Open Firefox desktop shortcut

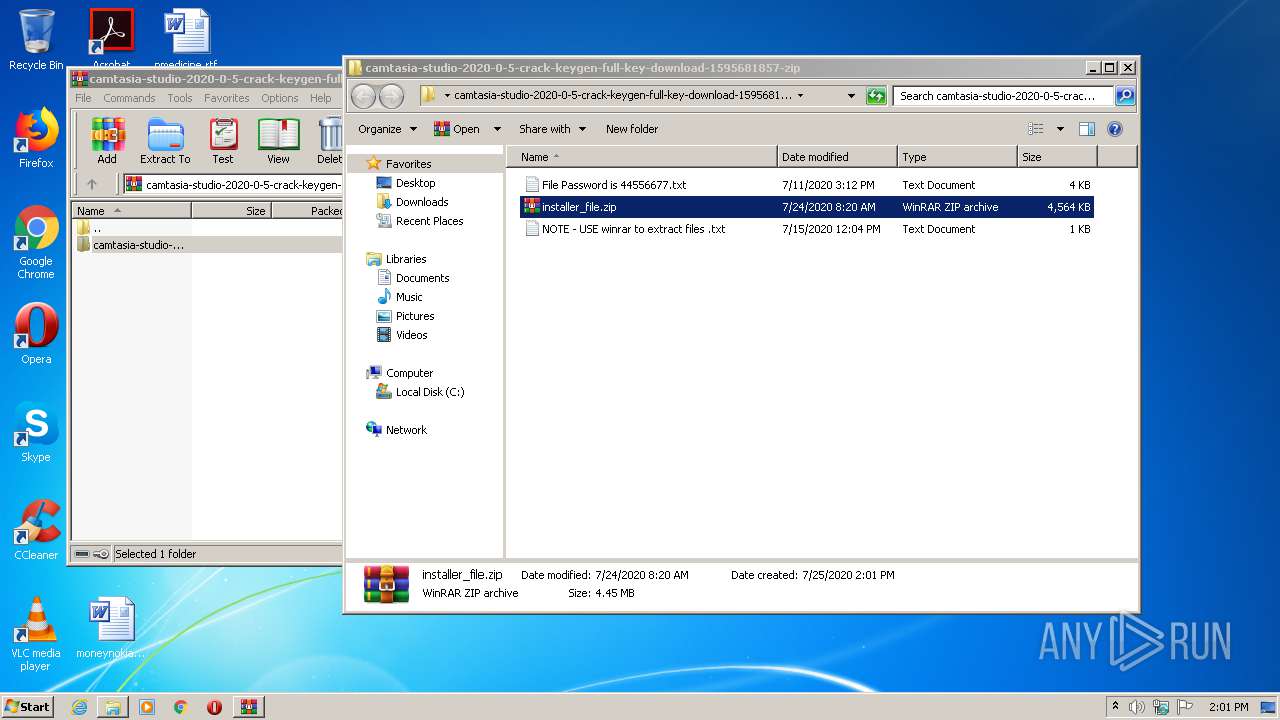(x=36, y=138)
